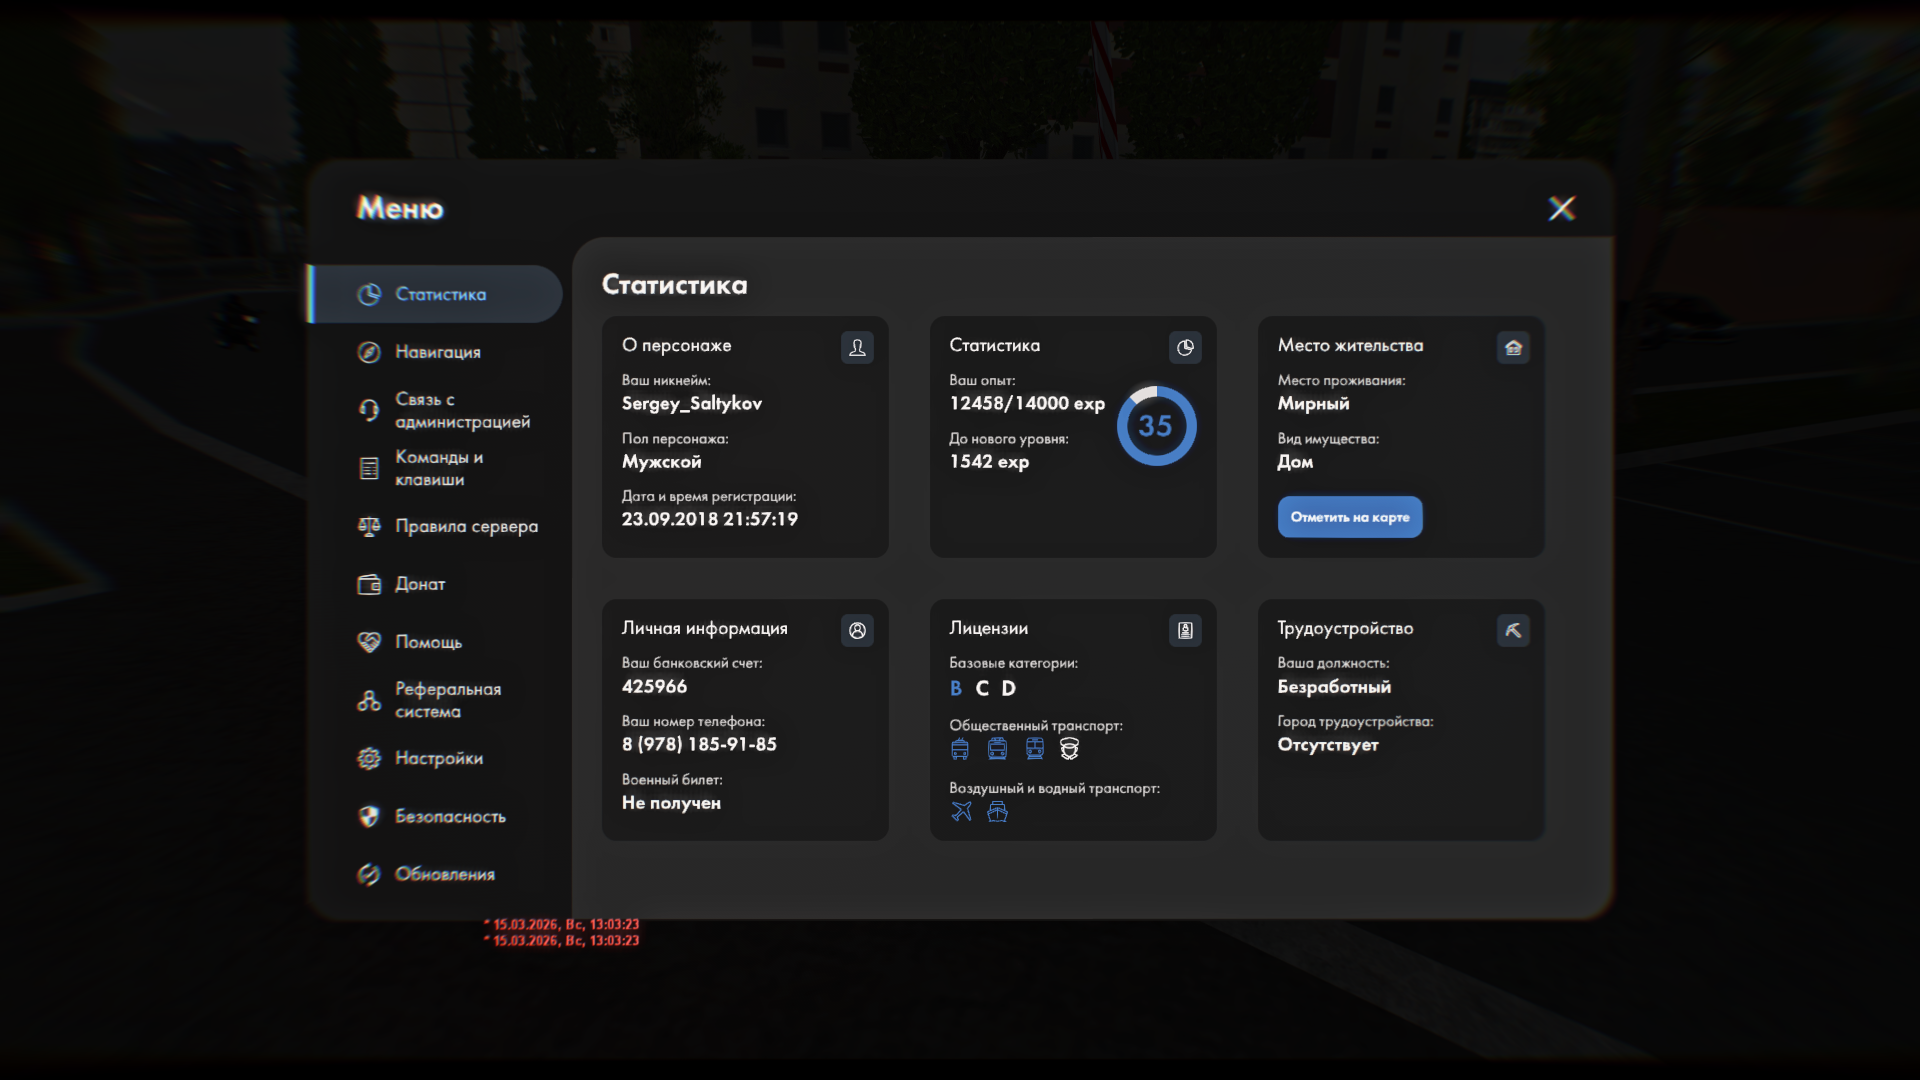Open Правила сервера in sidebar
The width and height of the screenshot is (1920, 1080).
click(x=465, y=526)
